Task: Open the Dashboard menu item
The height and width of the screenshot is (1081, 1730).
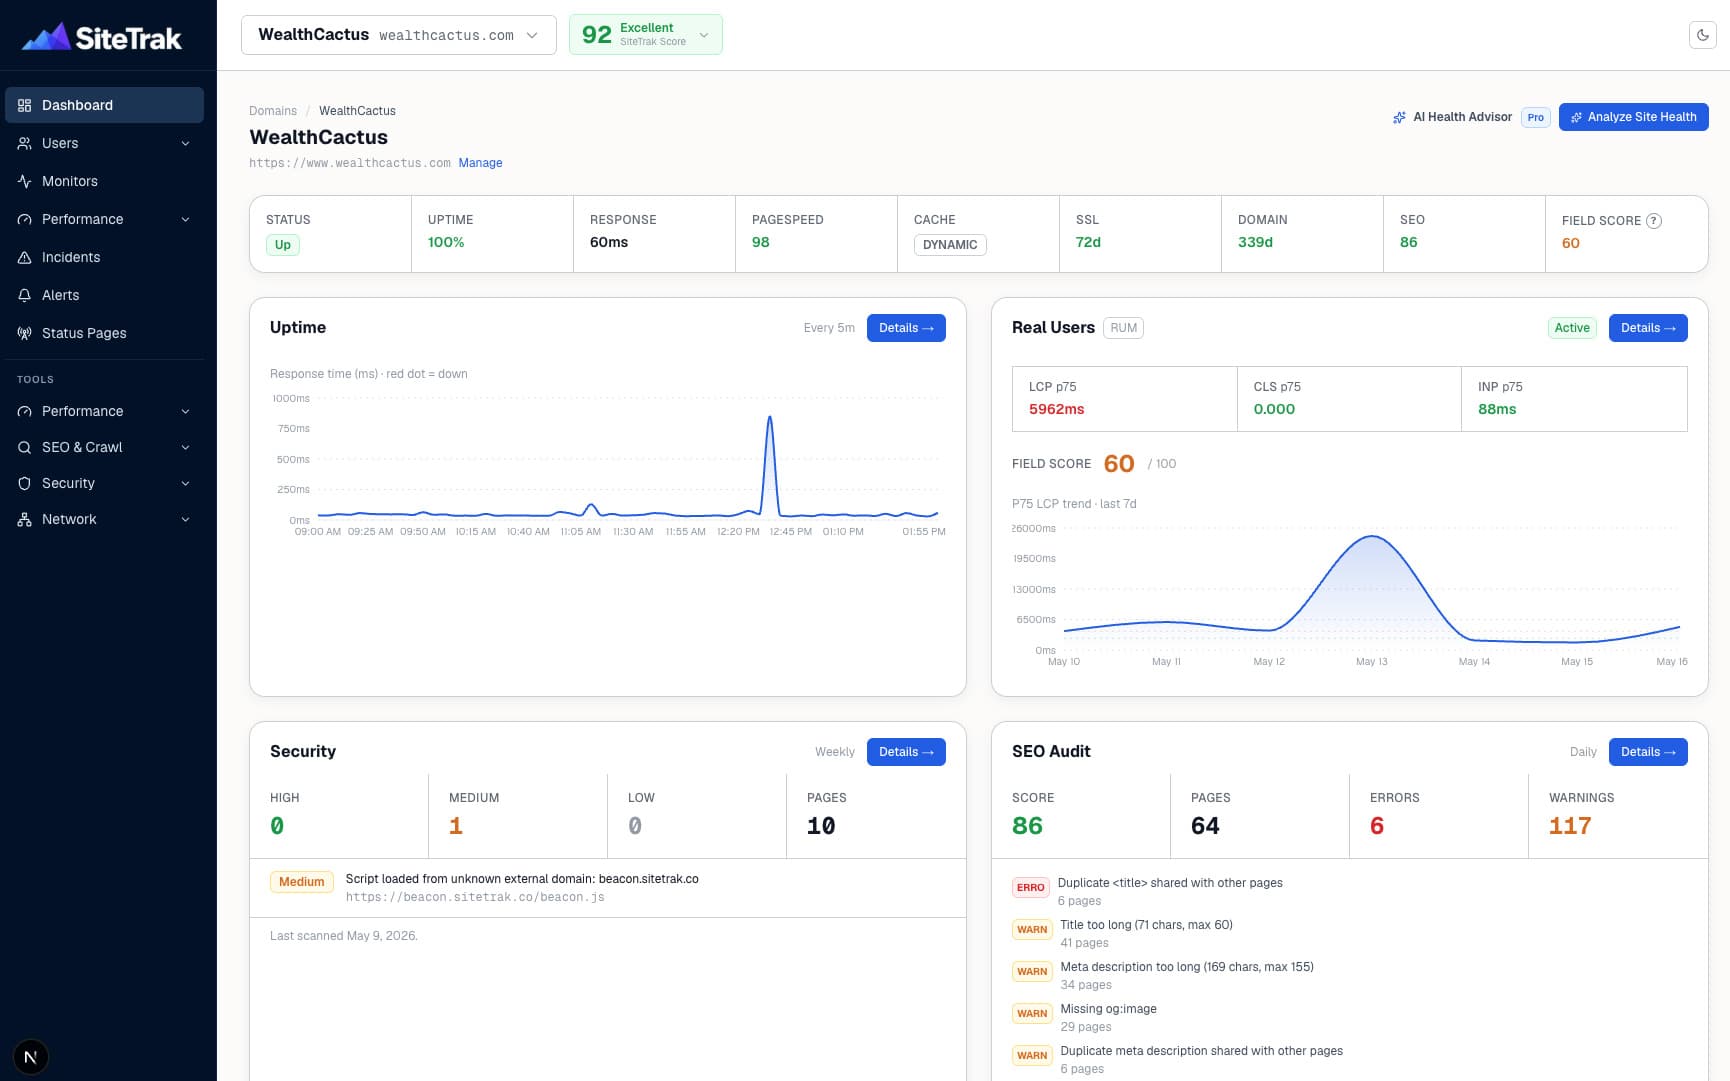Action: 104,105
